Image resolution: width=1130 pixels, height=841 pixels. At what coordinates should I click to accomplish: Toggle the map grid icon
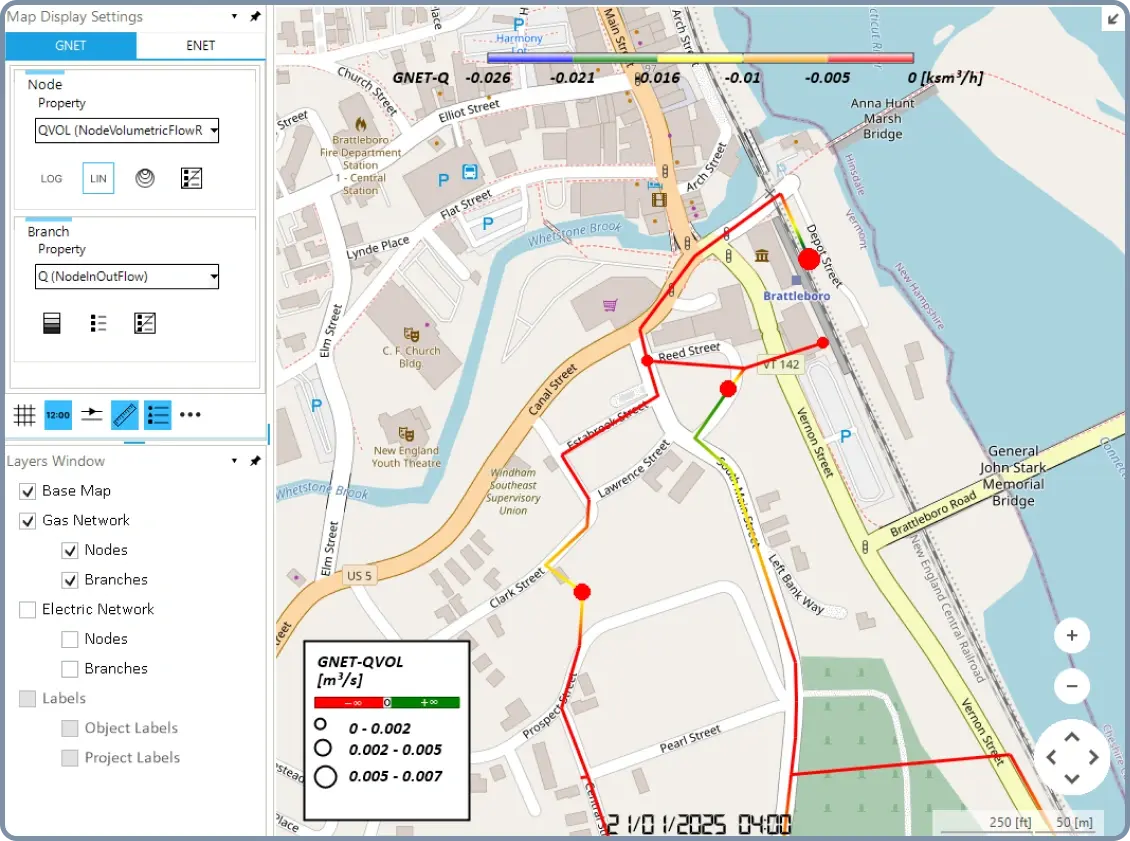coord(25,414)
